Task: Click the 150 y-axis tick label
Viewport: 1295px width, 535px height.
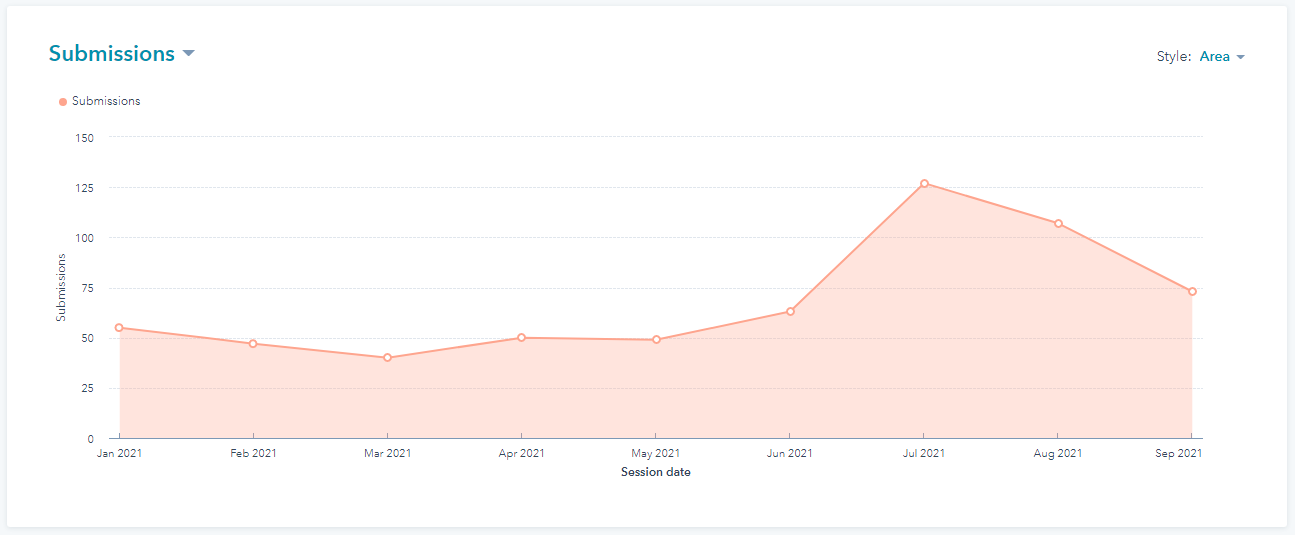Action: [84, 138]
